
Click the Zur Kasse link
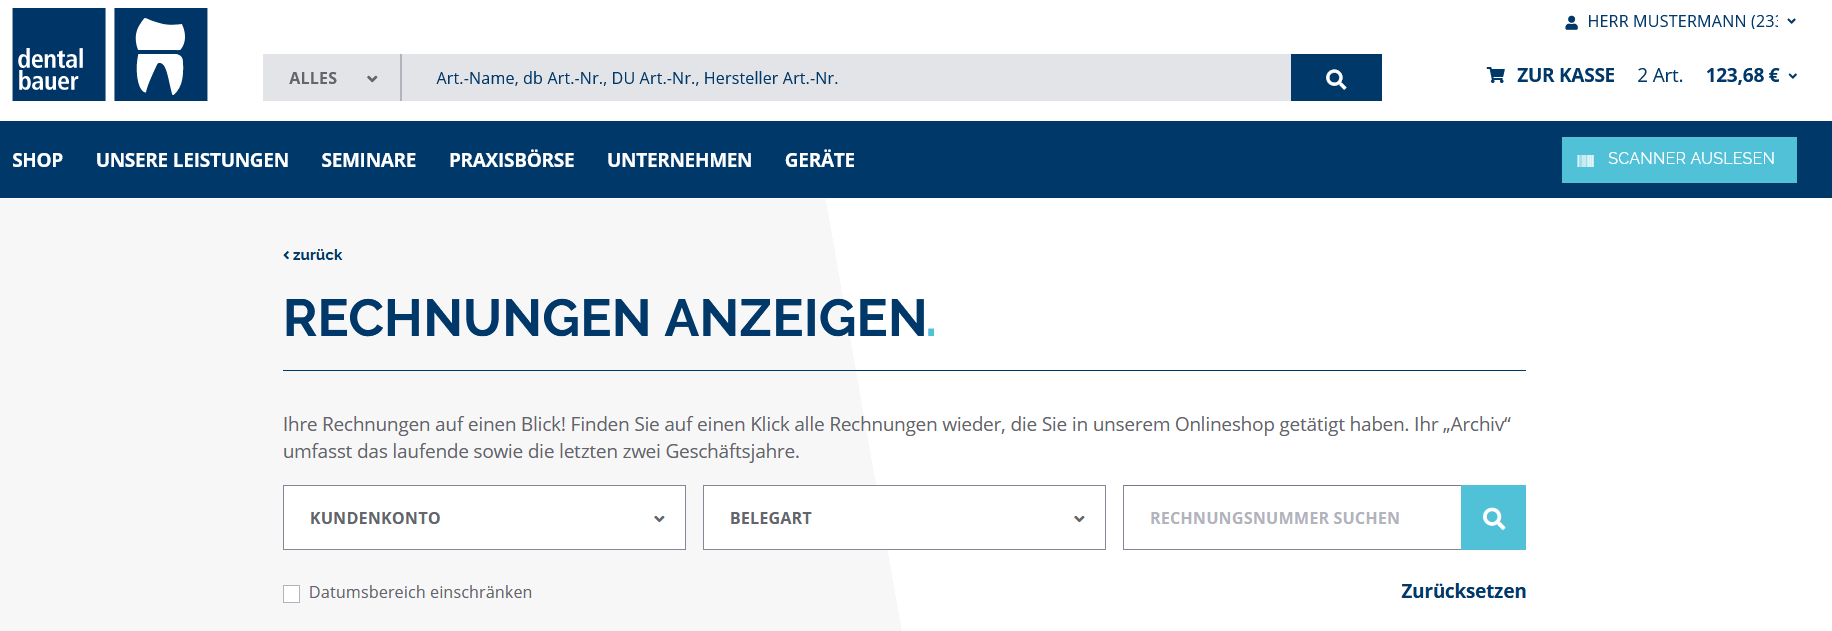(1565, 75)
